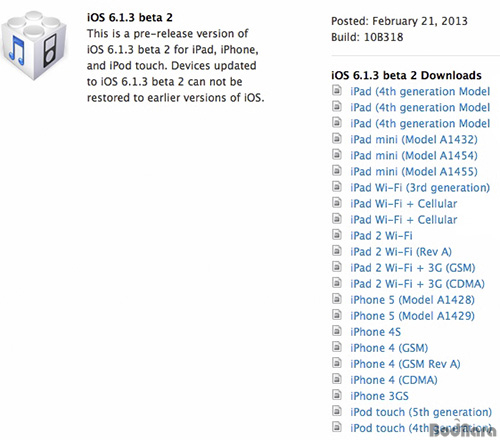Viewport: 500px width, 440px height.
Task: Click the file icon beside iPhone 4S
Action: (337, 331)
